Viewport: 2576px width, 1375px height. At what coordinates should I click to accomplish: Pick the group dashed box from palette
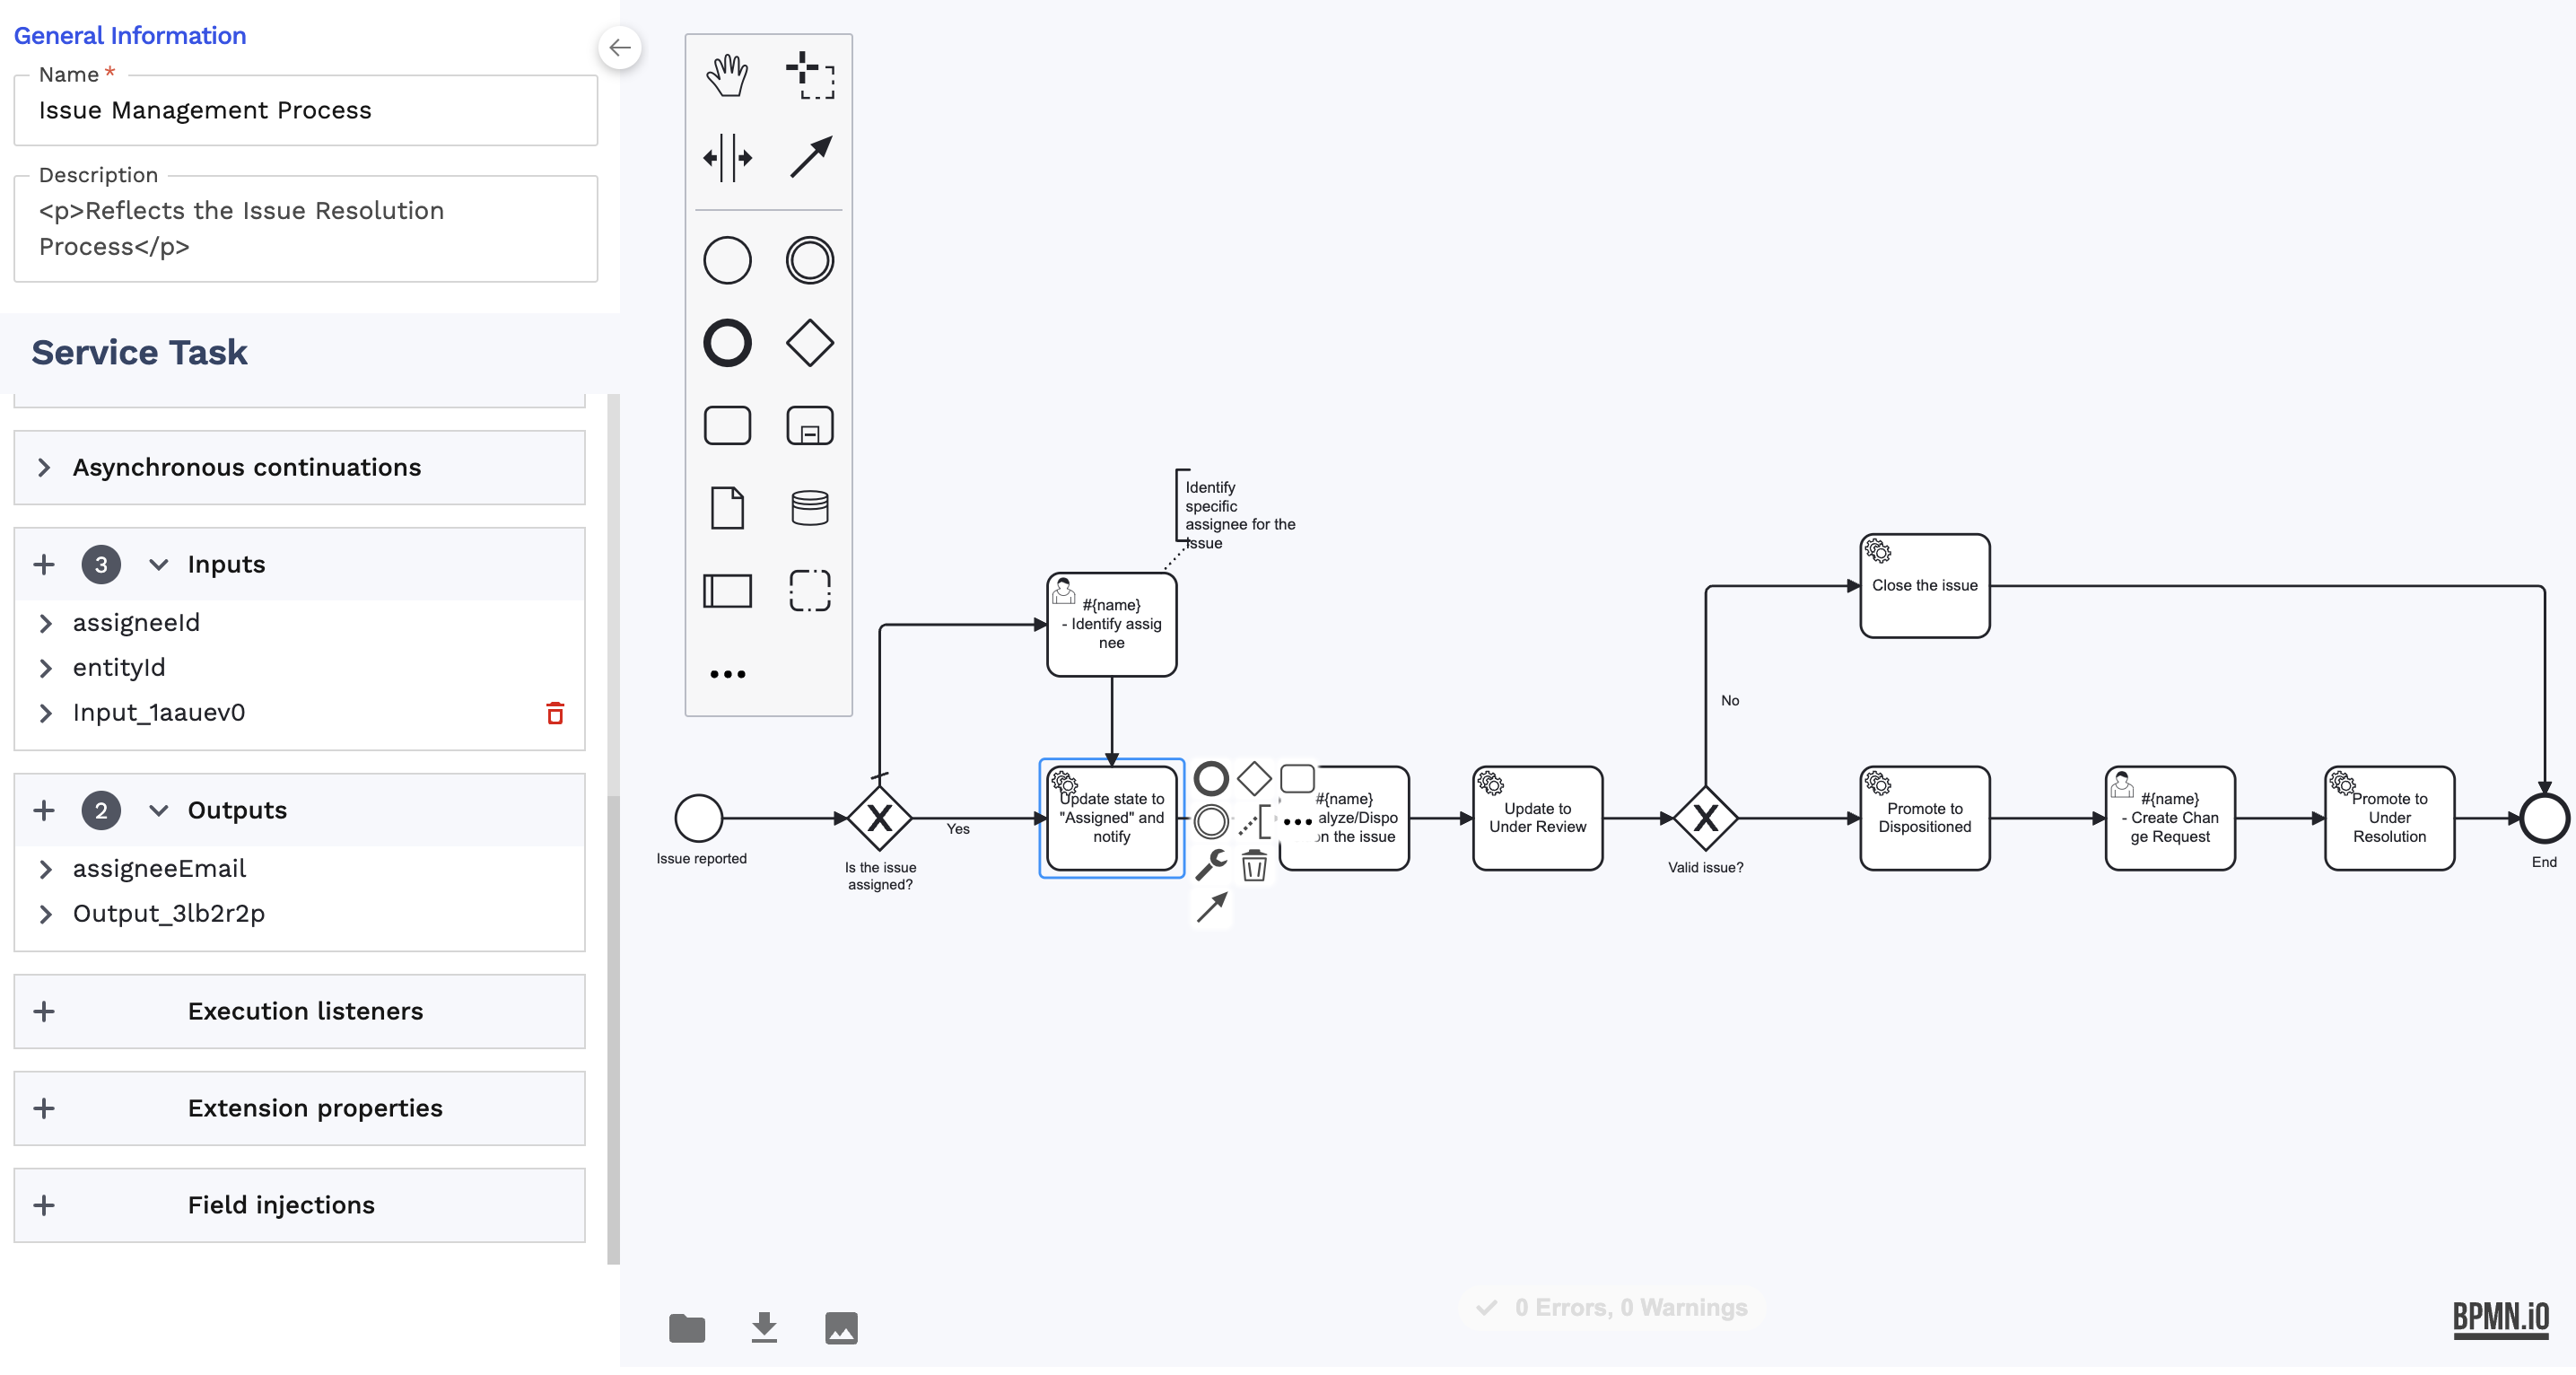(x=810, y=590)
